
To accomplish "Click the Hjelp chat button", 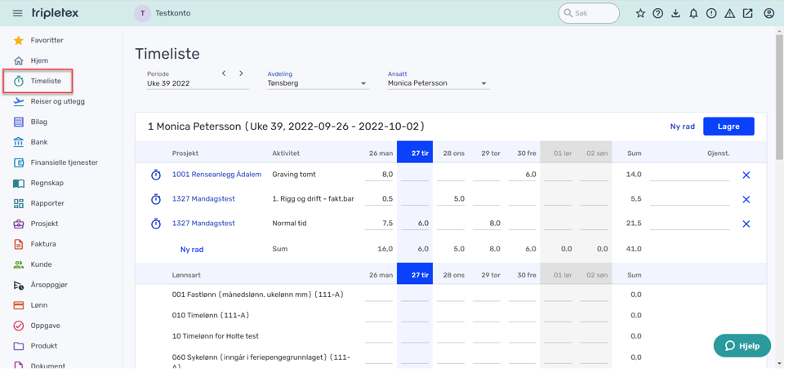I will tap(742, 345).
